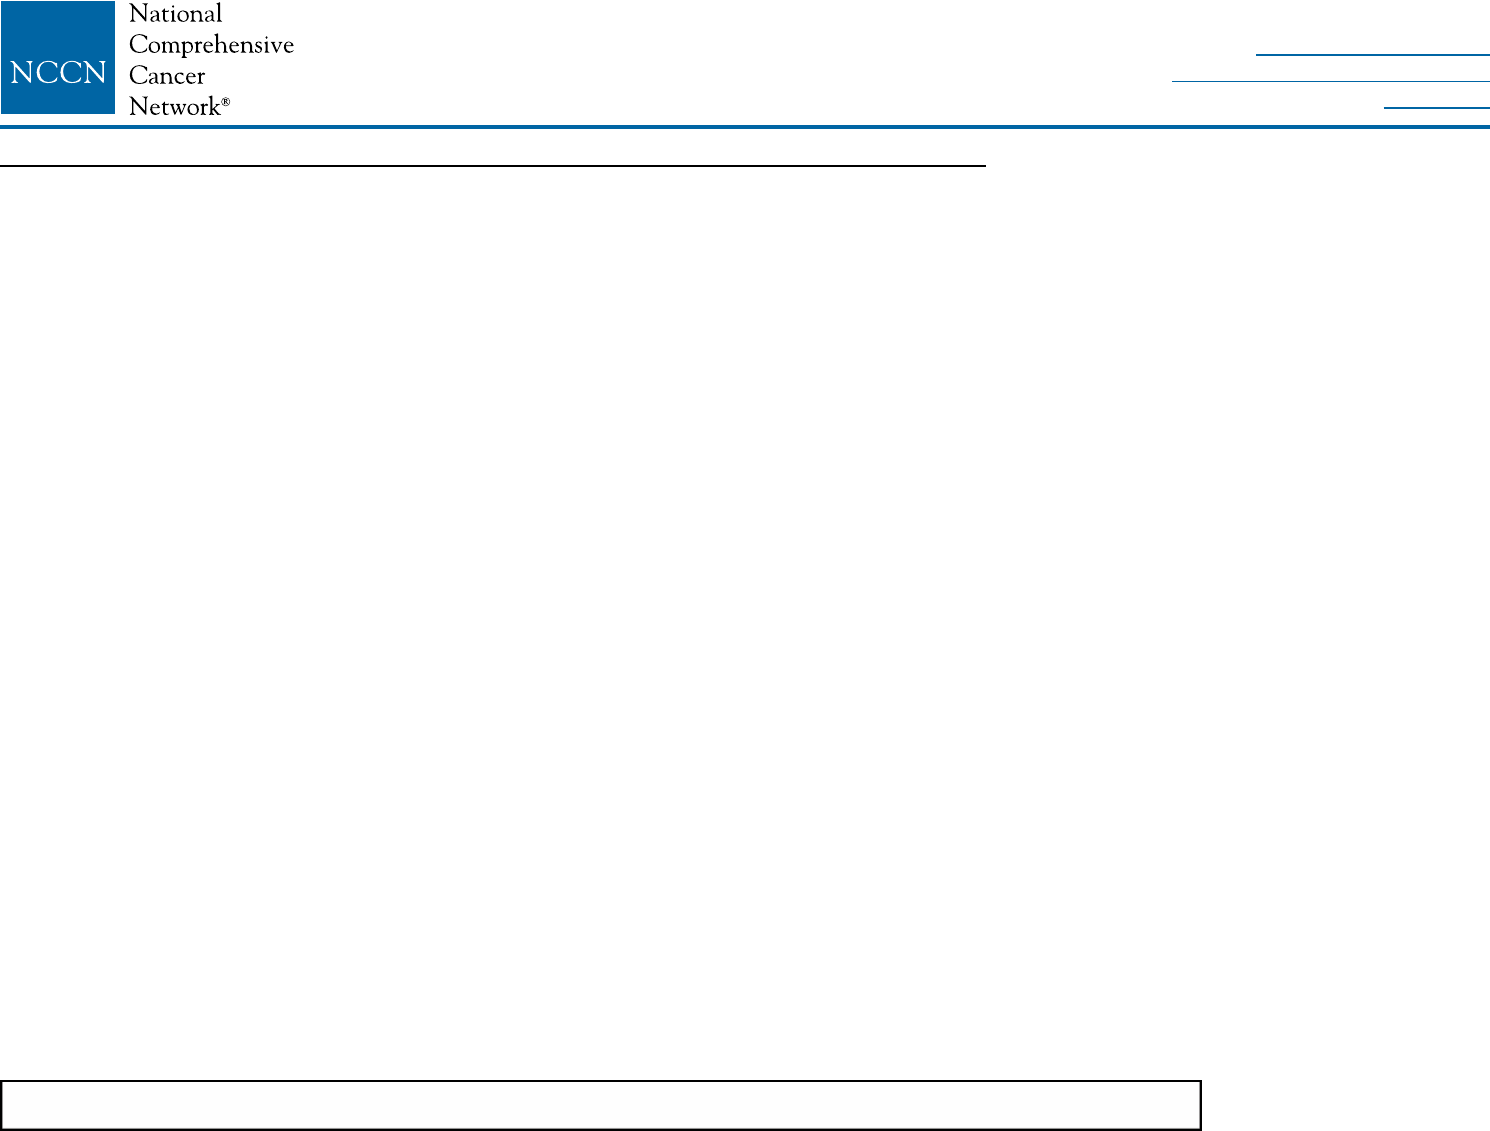Image resolution: width=1490 pixels, height=1131 pixels.
Task: Click the blue NCCN logo square
Action: [58, 58]
